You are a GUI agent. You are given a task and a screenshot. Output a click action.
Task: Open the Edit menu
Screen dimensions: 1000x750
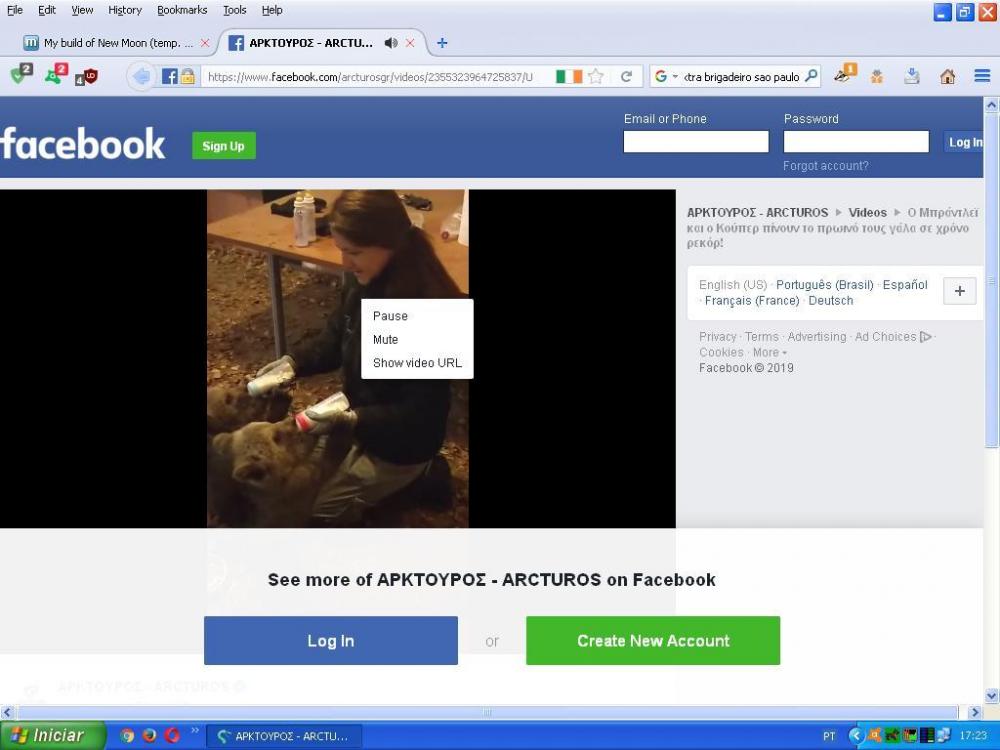tap(47, 10)
